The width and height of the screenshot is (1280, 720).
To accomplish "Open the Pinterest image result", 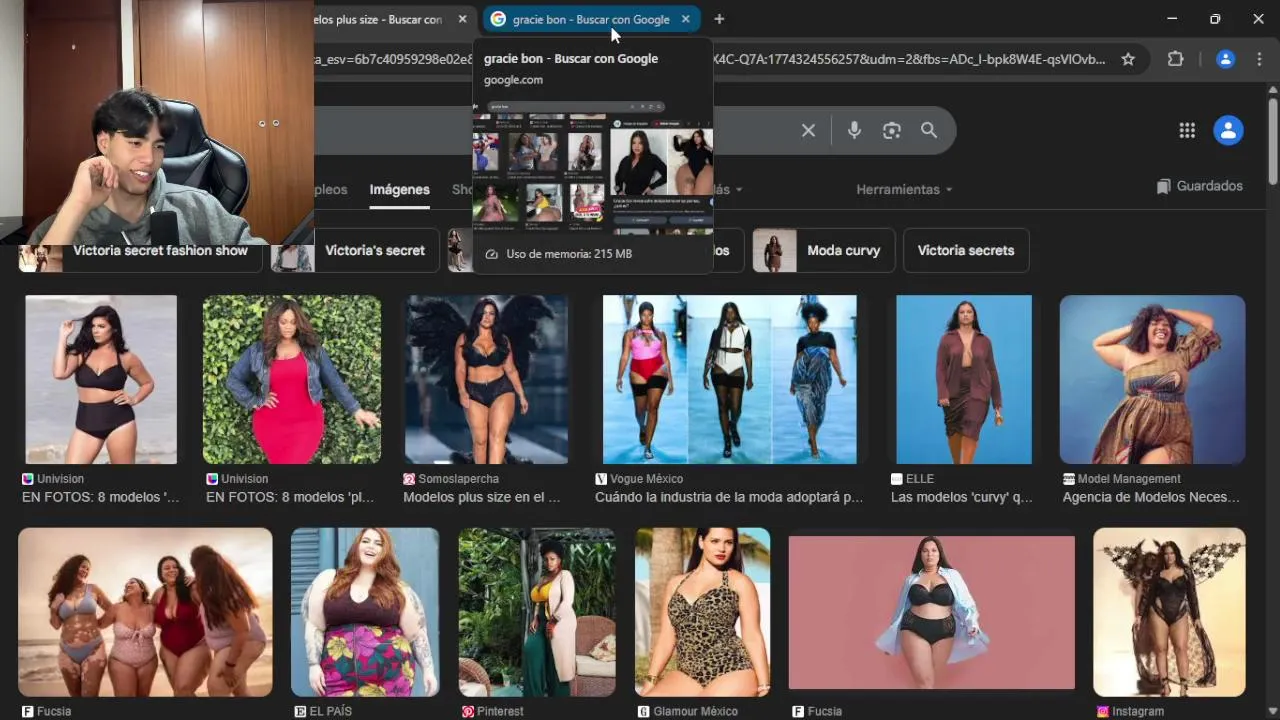I will [537, 612].
